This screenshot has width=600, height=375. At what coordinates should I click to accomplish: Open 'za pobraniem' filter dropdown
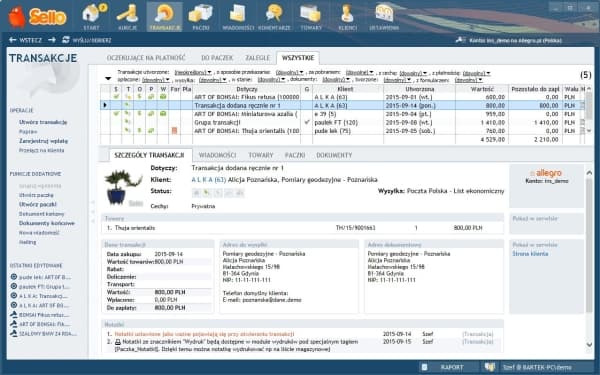click(x=360, y=73)
